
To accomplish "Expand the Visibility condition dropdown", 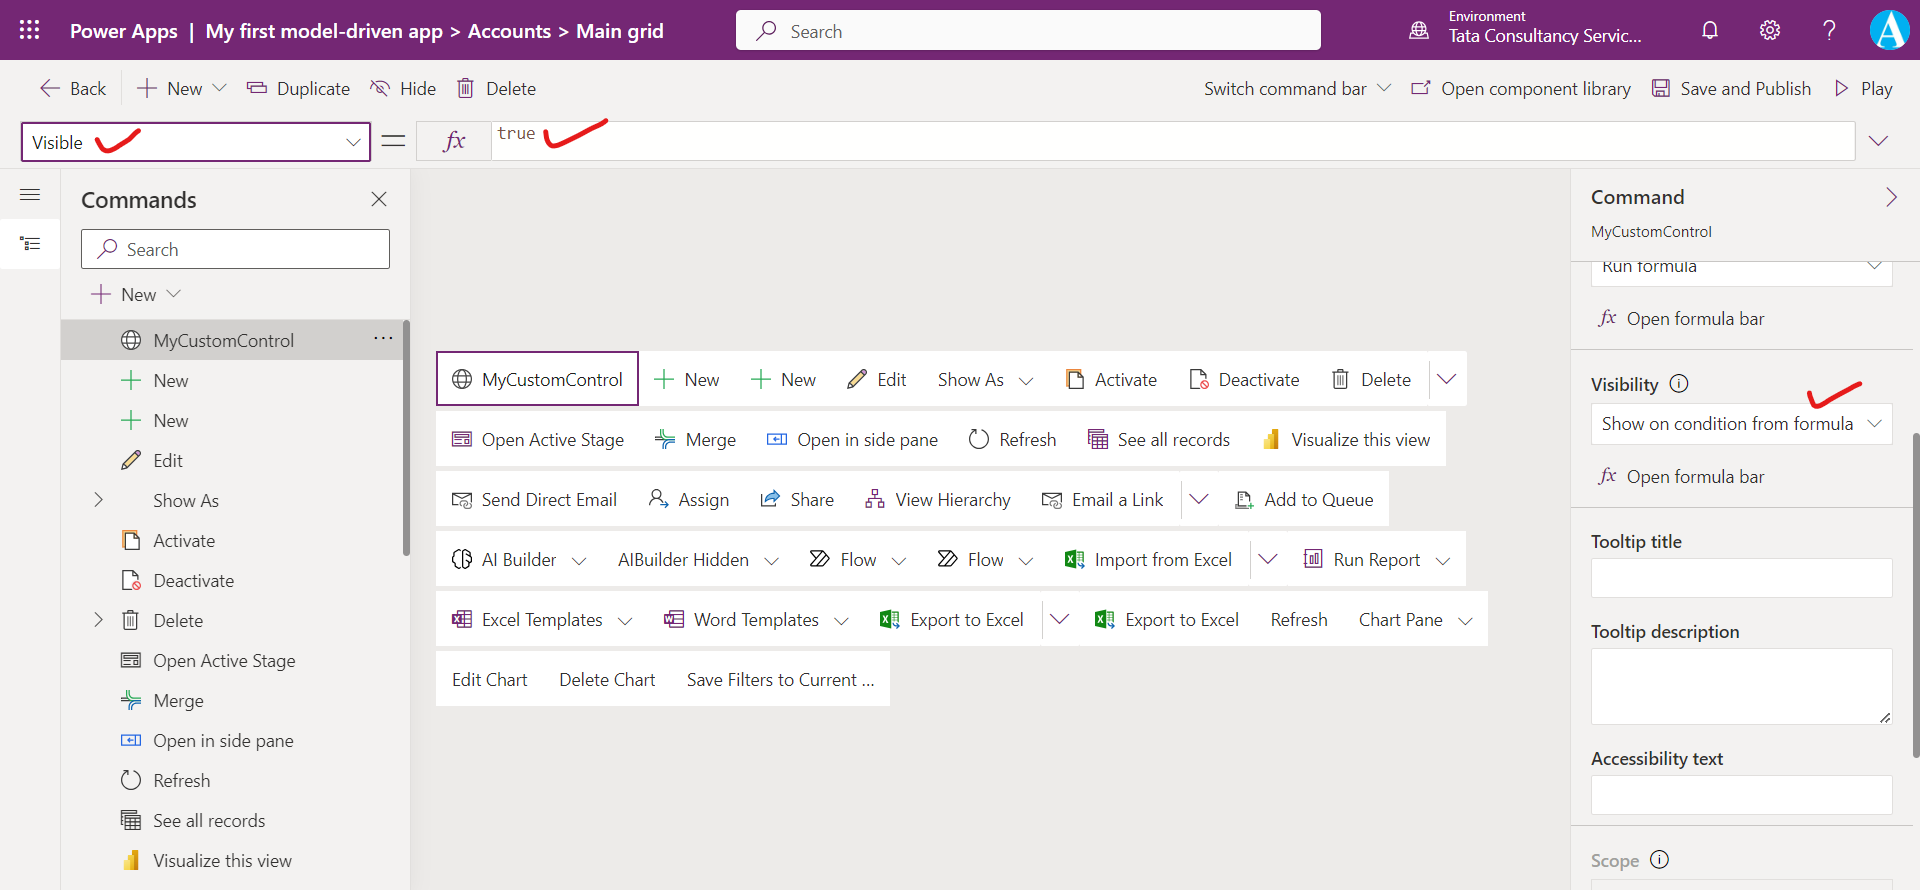I will 1874,424.
